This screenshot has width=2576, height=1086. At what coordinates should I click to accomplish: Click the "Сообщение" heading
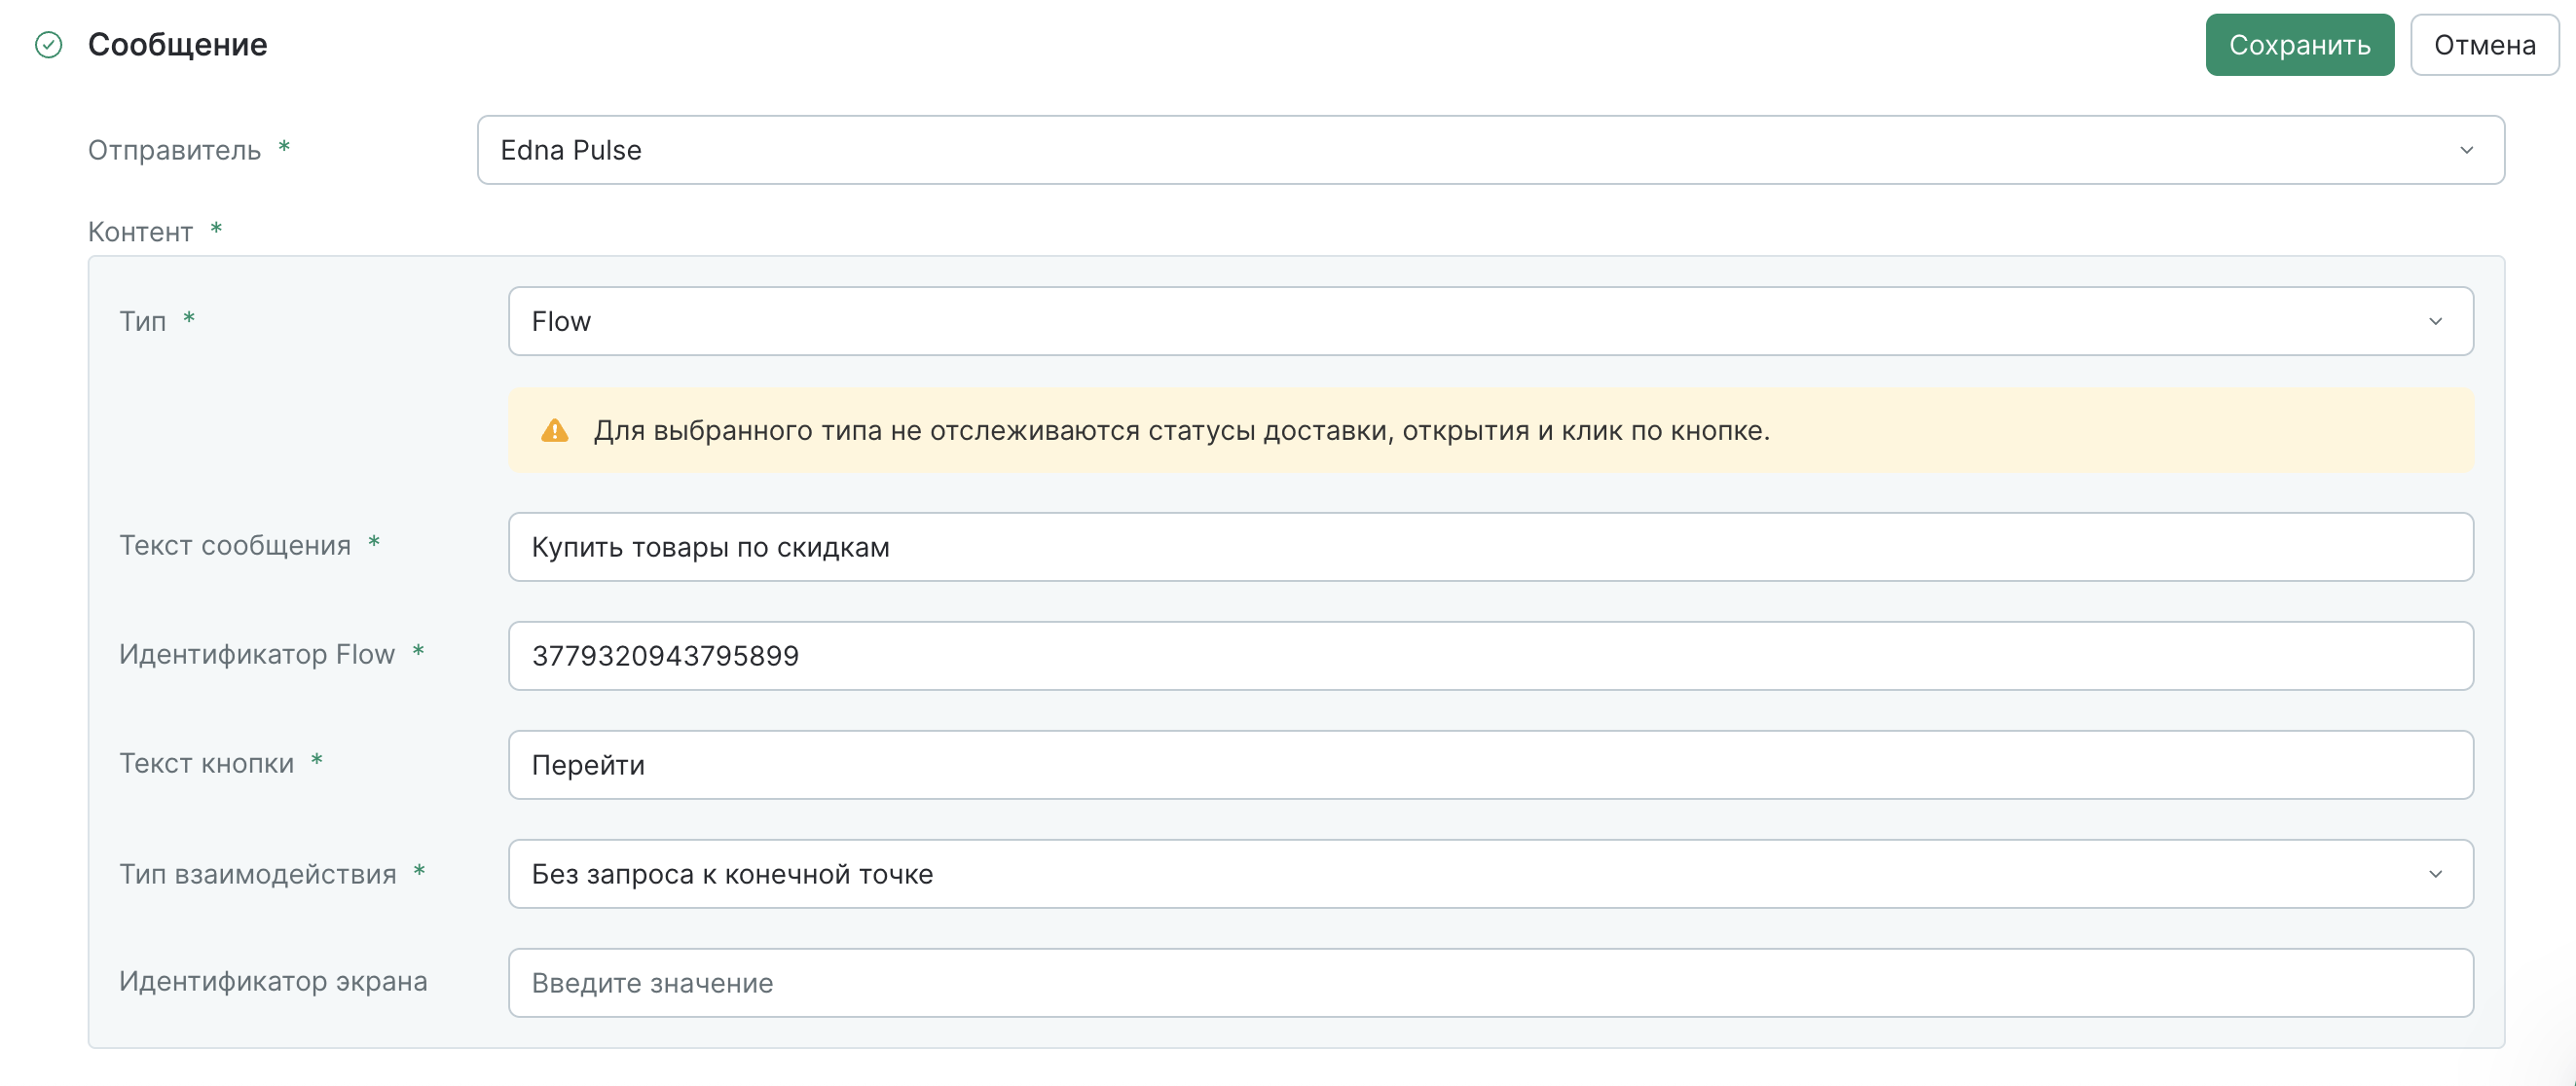[x=177, y=44]
